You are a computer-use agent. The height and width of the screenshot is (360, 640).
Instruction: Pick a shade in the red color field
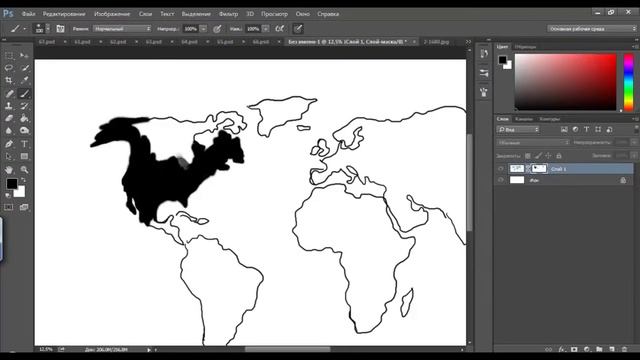tap(565, 82)
